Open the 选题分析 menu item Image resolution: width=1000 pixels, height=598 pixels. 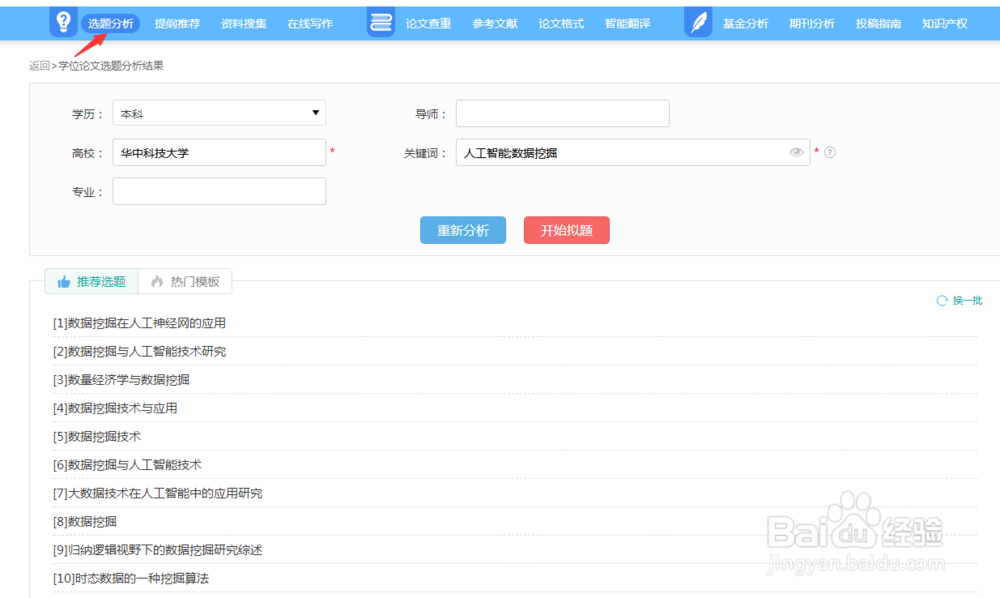tap(110, 24)
